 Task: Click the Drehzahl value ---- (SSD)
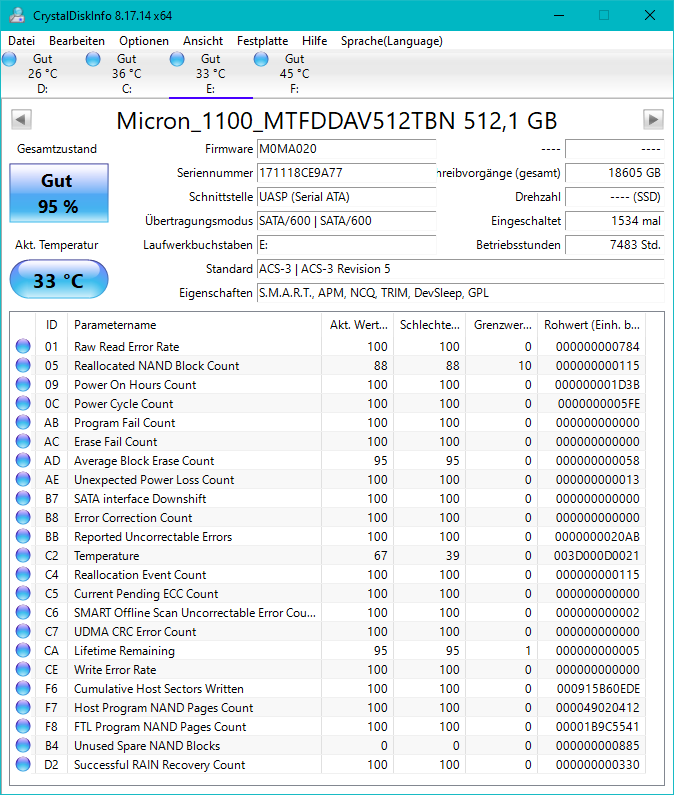[x=615, y=197]
